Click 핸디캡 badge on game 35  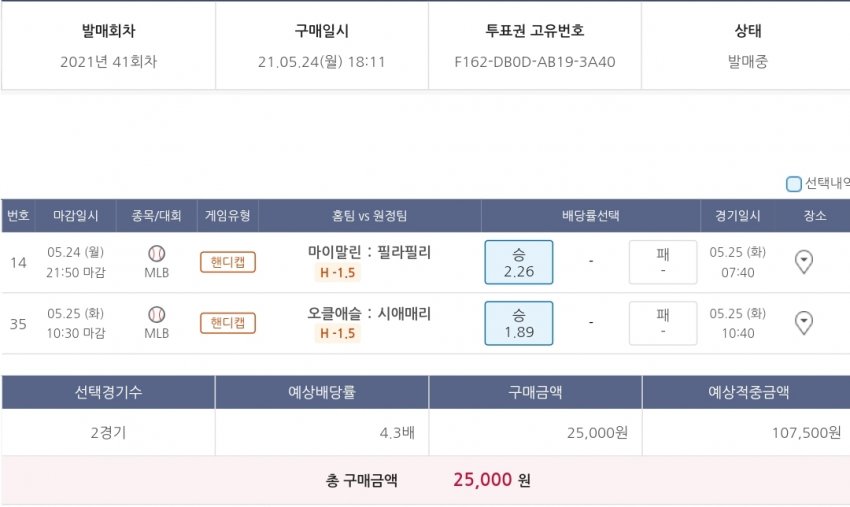coord(228,323)
